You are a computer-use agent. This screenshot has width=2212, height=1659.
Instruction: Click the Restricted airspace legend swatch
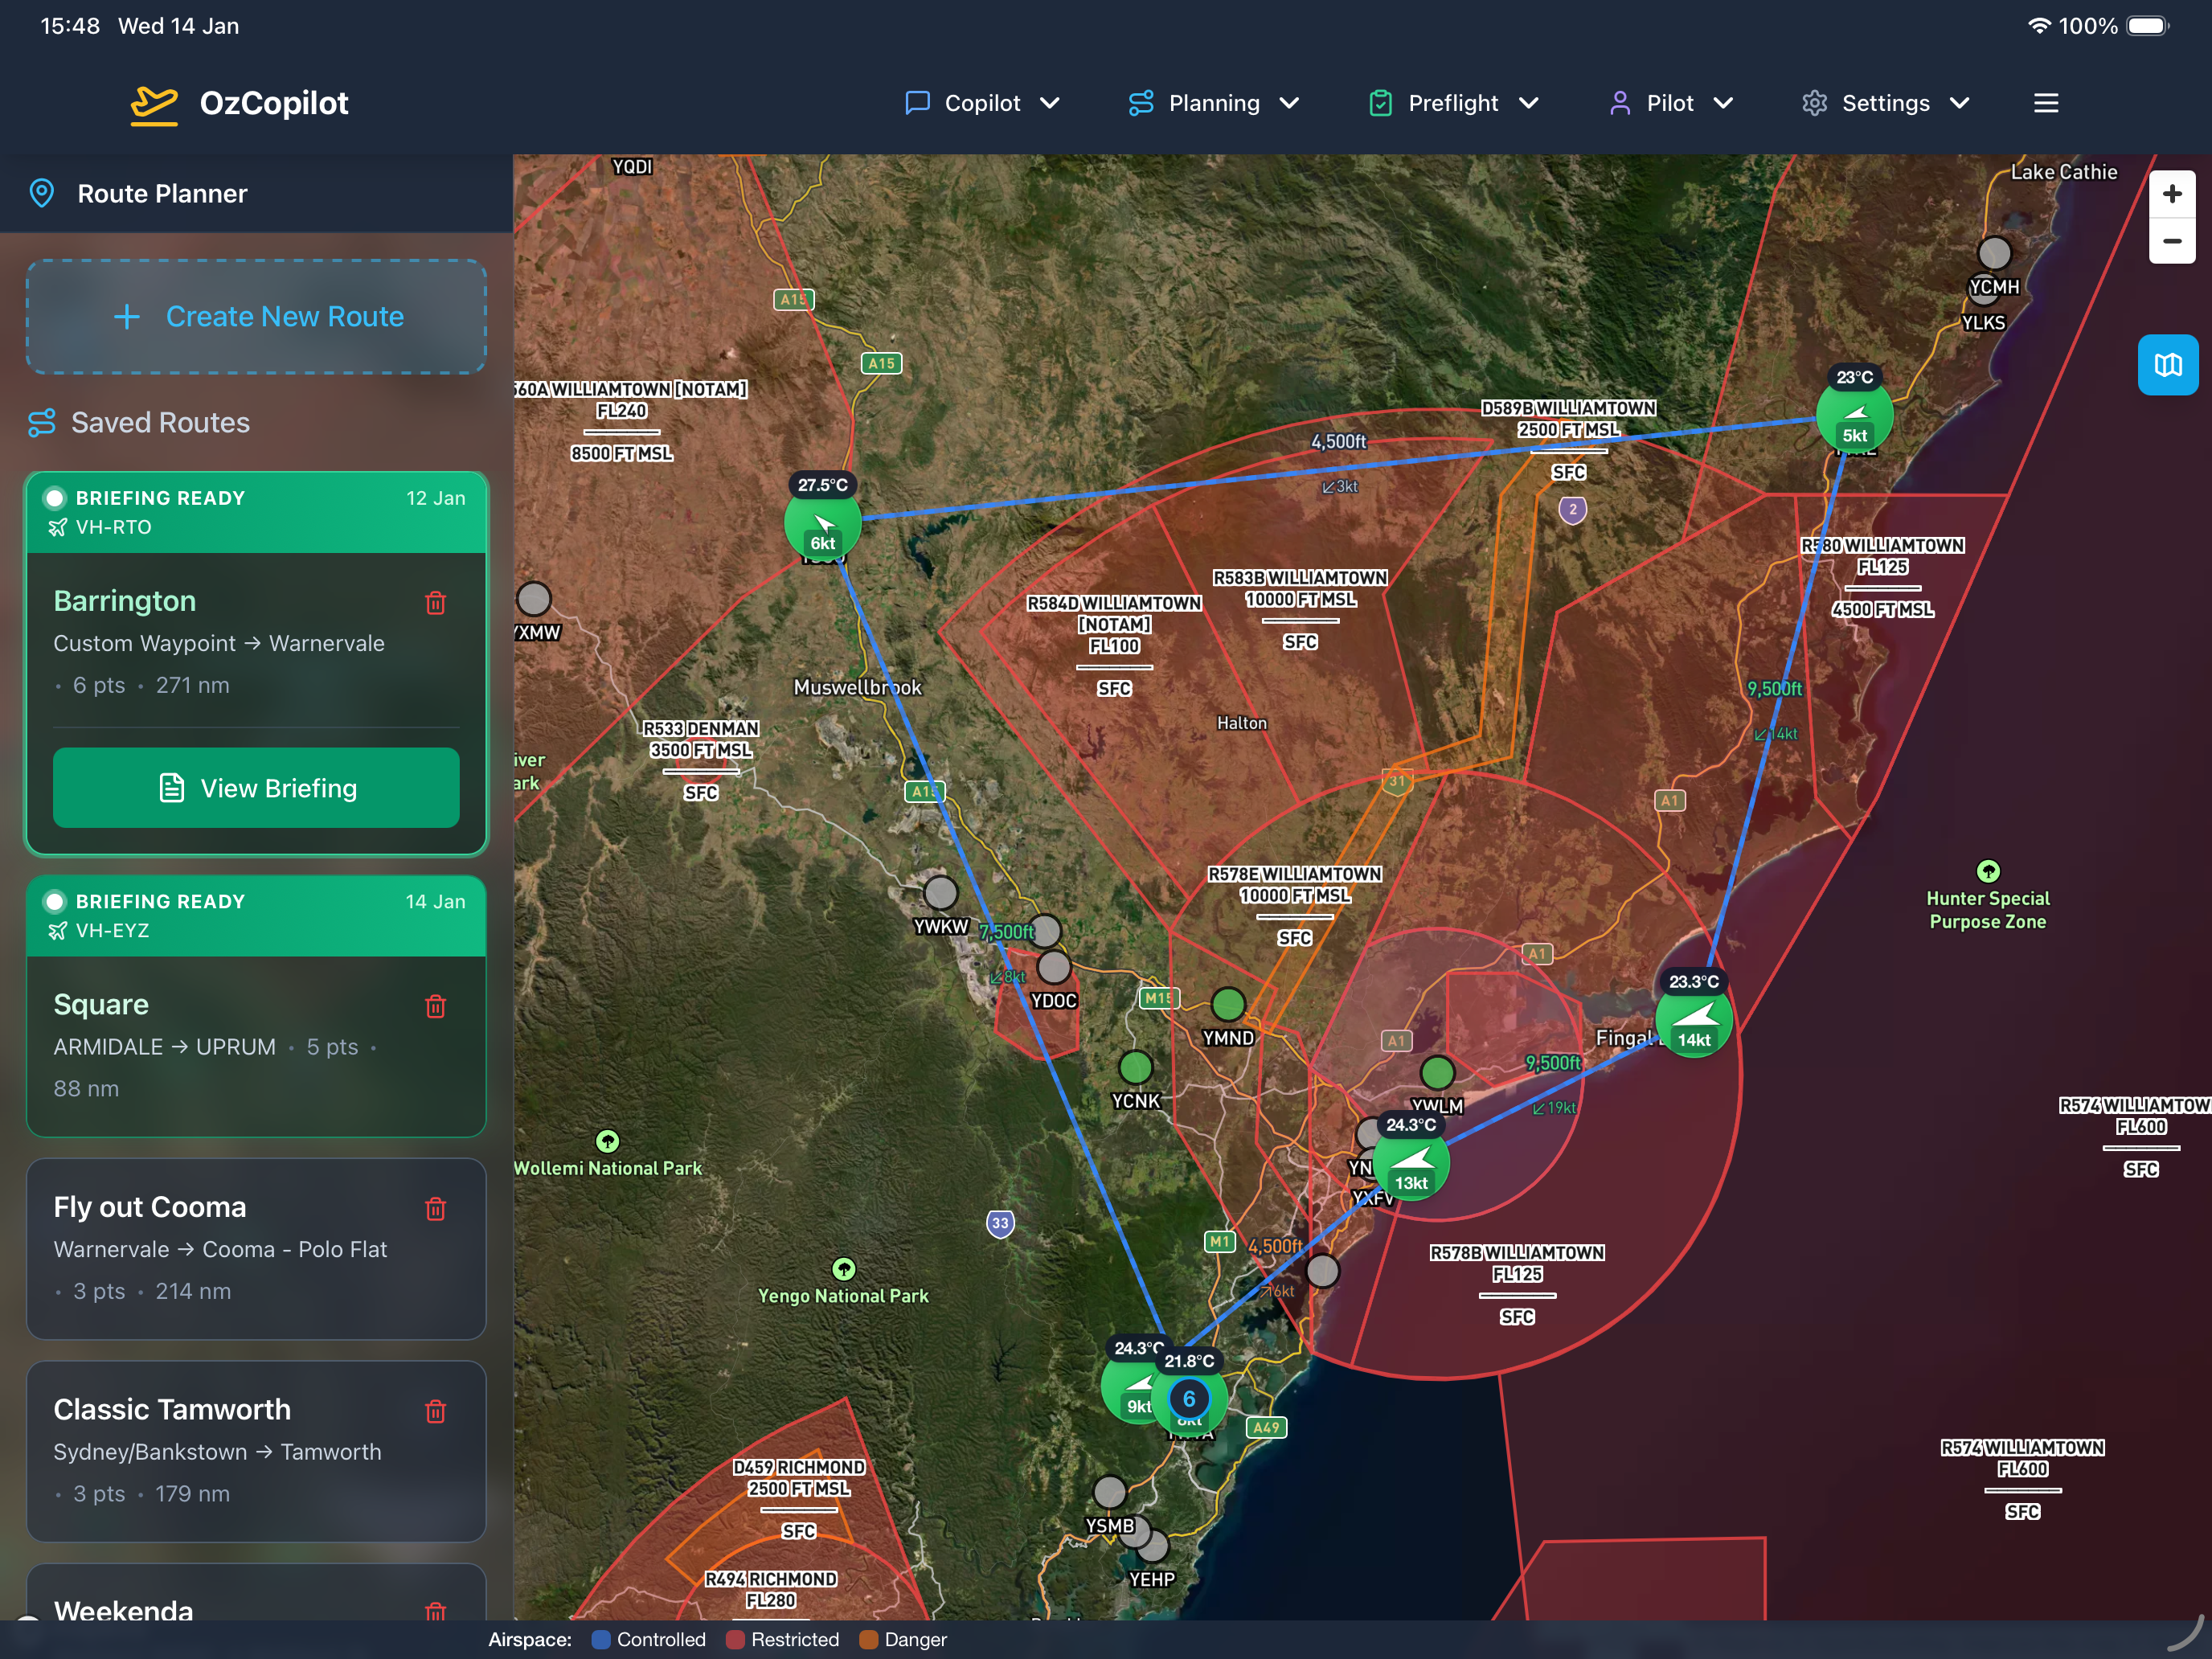tap(736, 1639)
